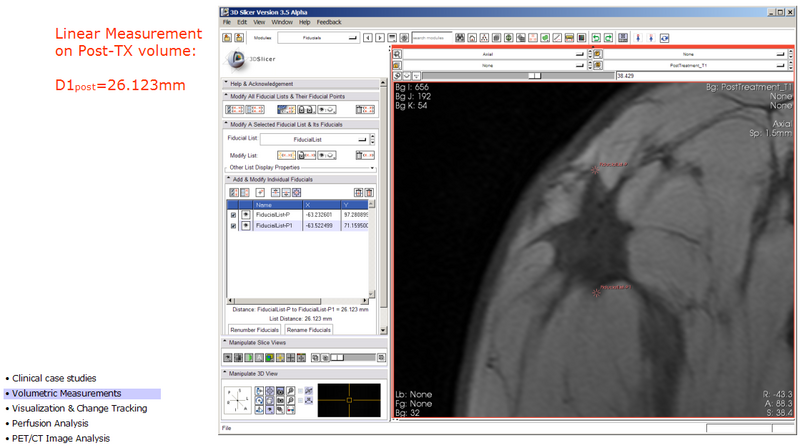Toggle visibility eye for FiducialList-P1
The width and height of the screenshot is (800, 448).
tap(246, 226)
